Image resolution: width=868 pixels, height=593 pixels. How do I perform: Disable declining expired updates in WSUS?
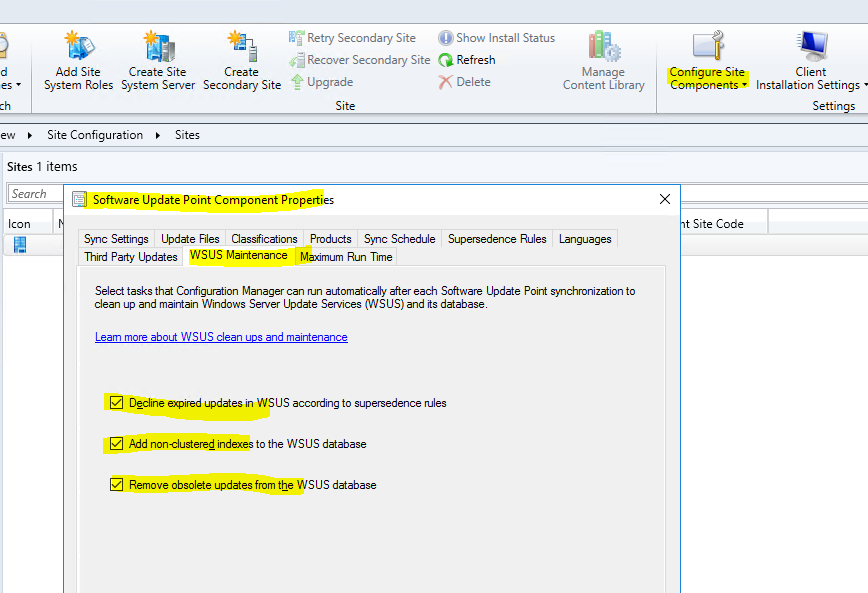pos(117,402)
